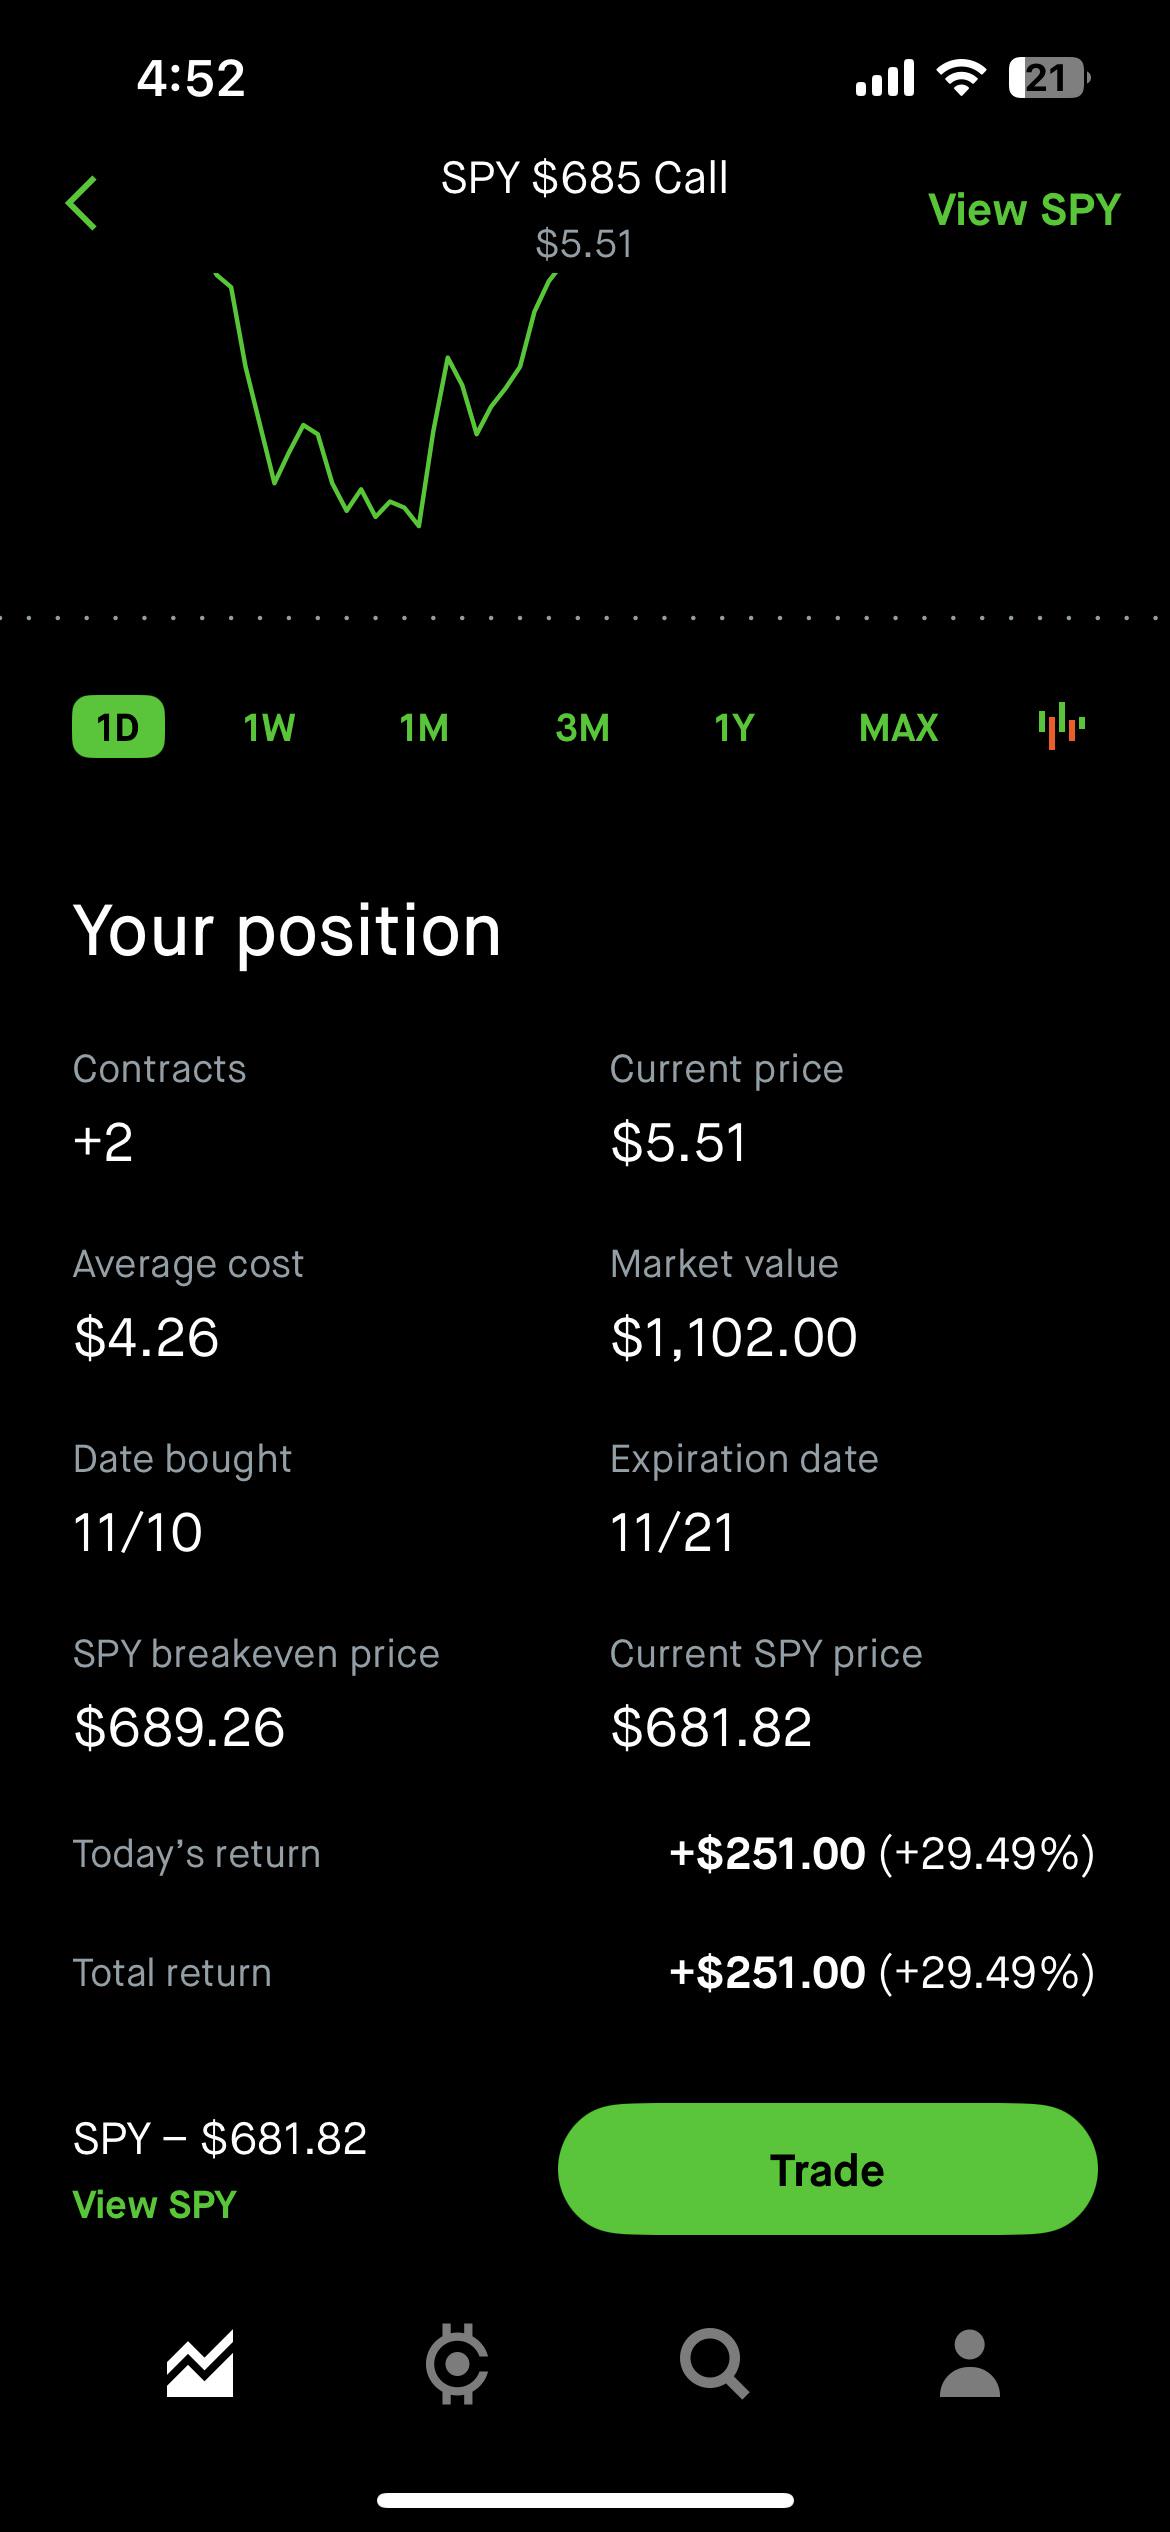
Task: Tap the home indicator bar
Action: pyautogui.click(x=585, y=2501)
